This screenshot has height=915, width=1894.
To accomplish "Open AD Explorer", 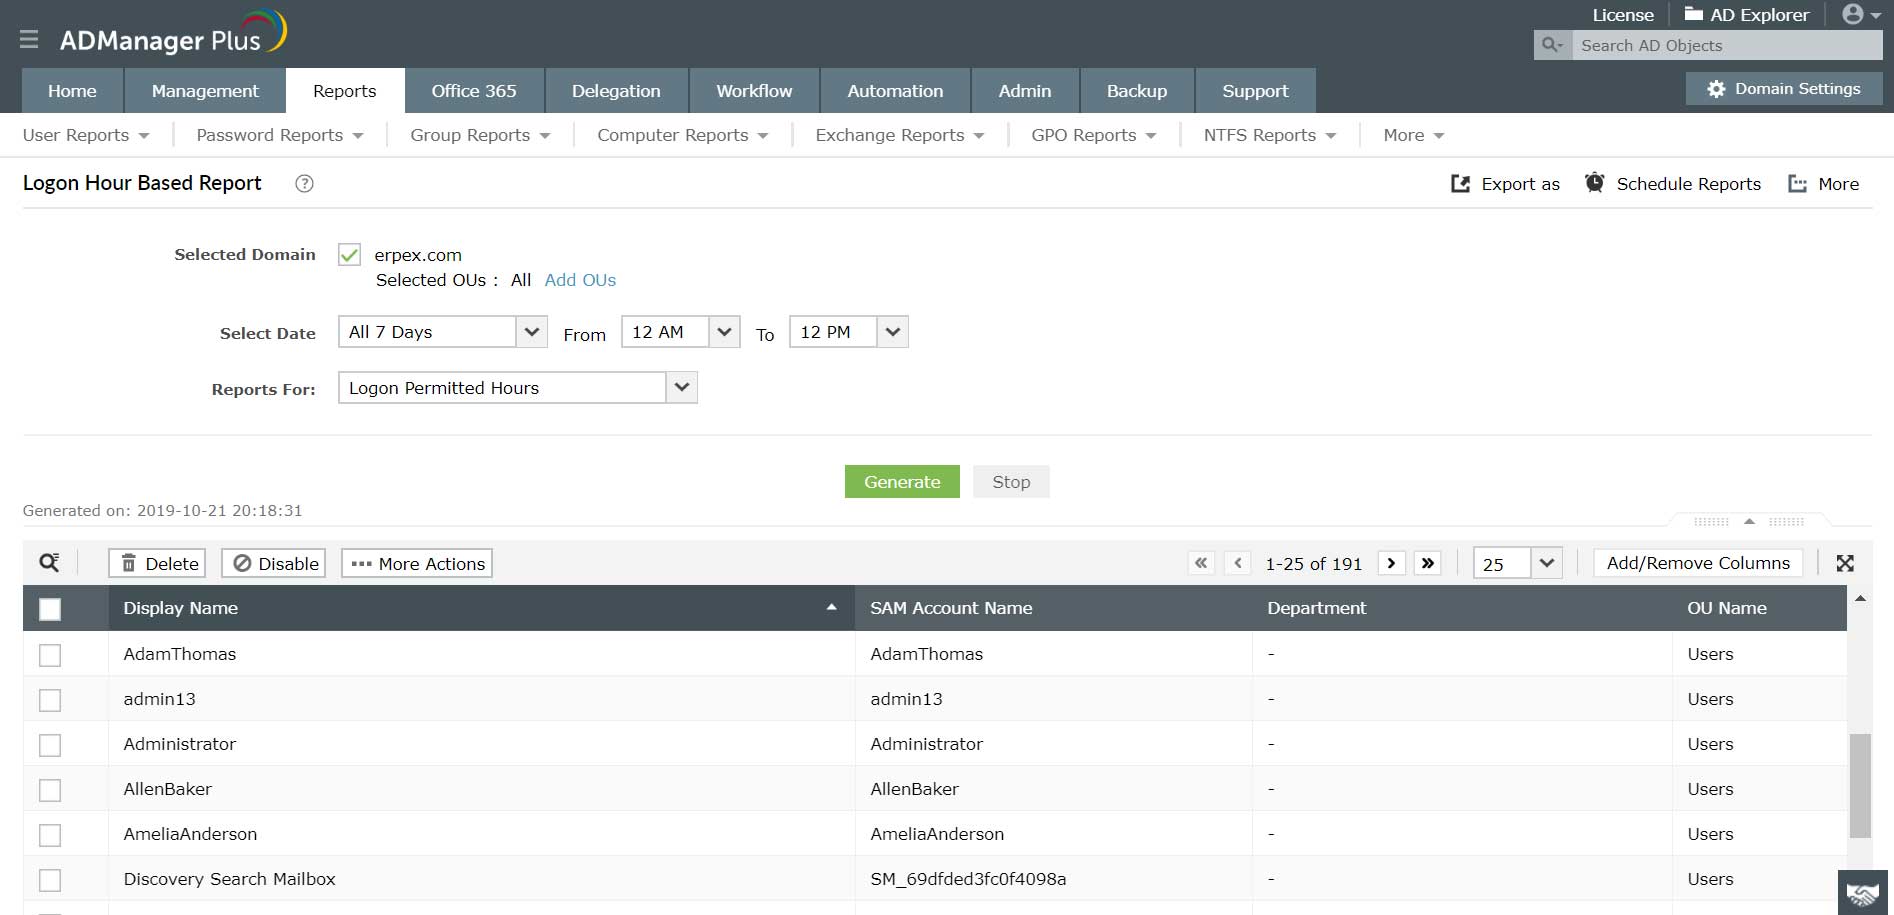I will pyautogui.click(x=1746, y=15).
